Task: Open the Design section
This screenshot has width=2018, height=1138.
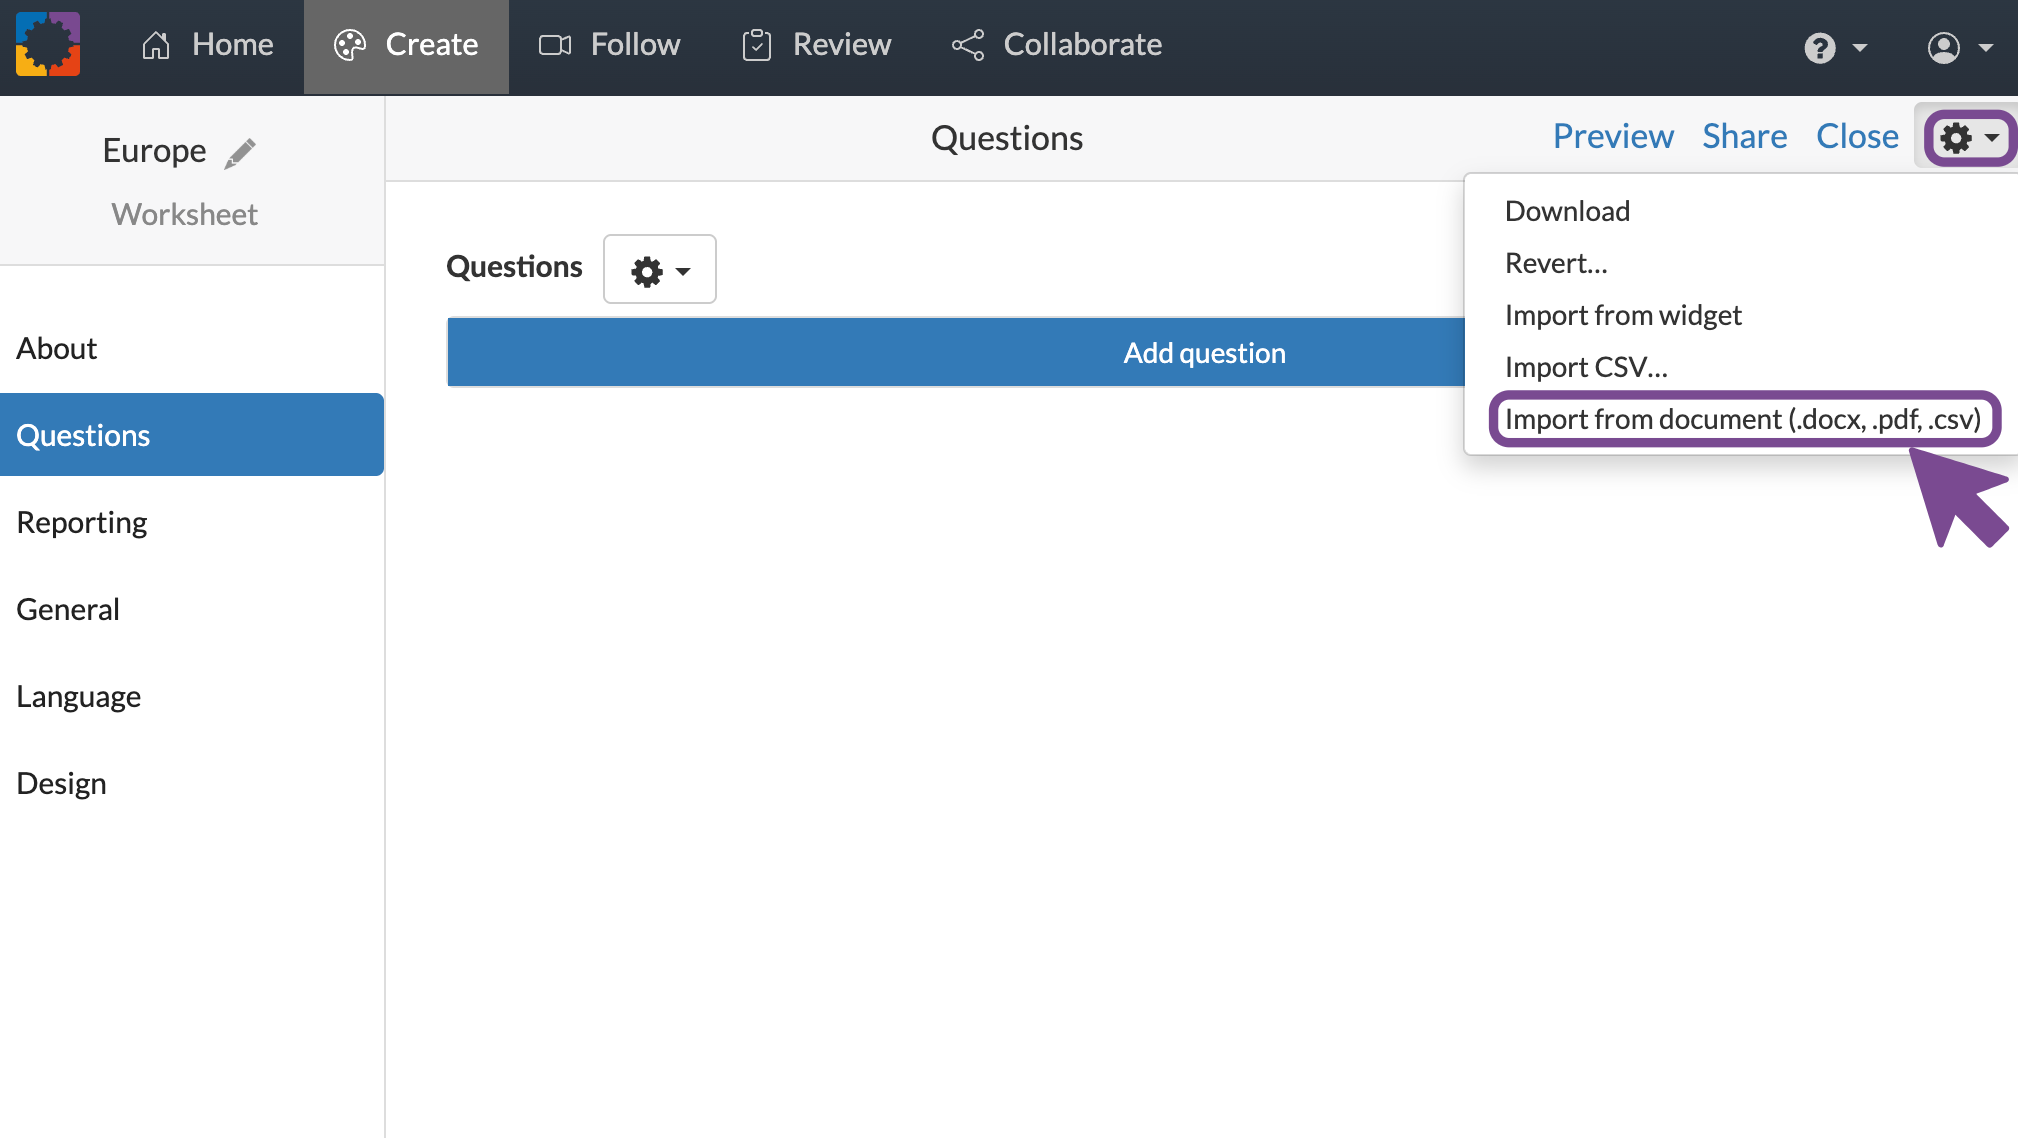Action: point(61,783)
